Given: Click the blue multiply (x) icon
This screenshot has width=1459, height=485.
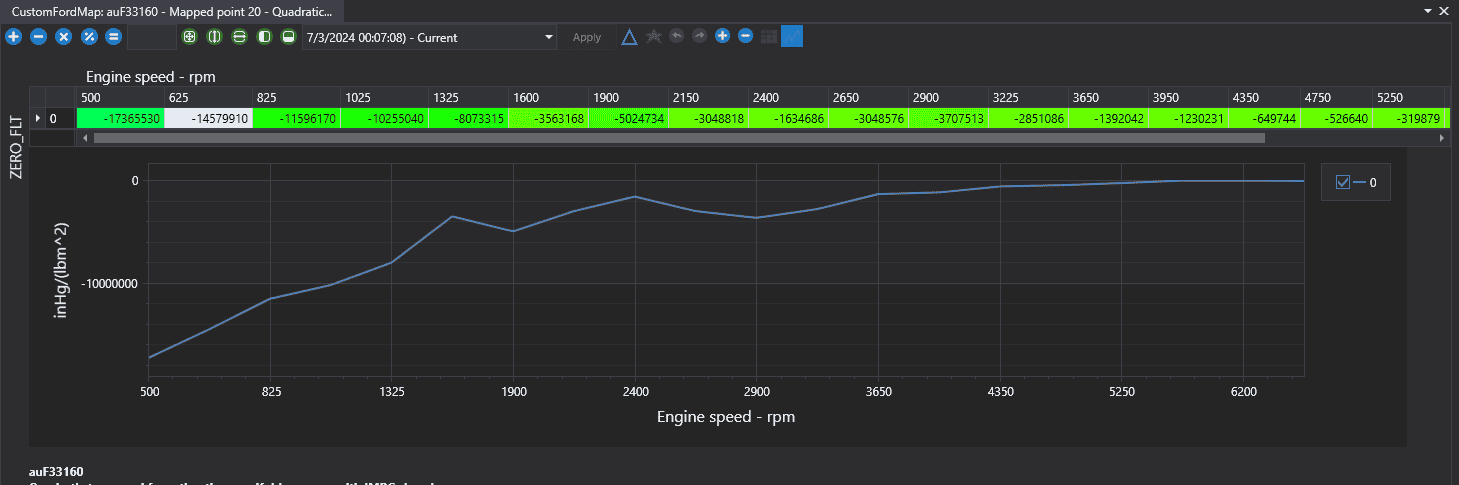Looking at the screenshot, I should point(63,37).
